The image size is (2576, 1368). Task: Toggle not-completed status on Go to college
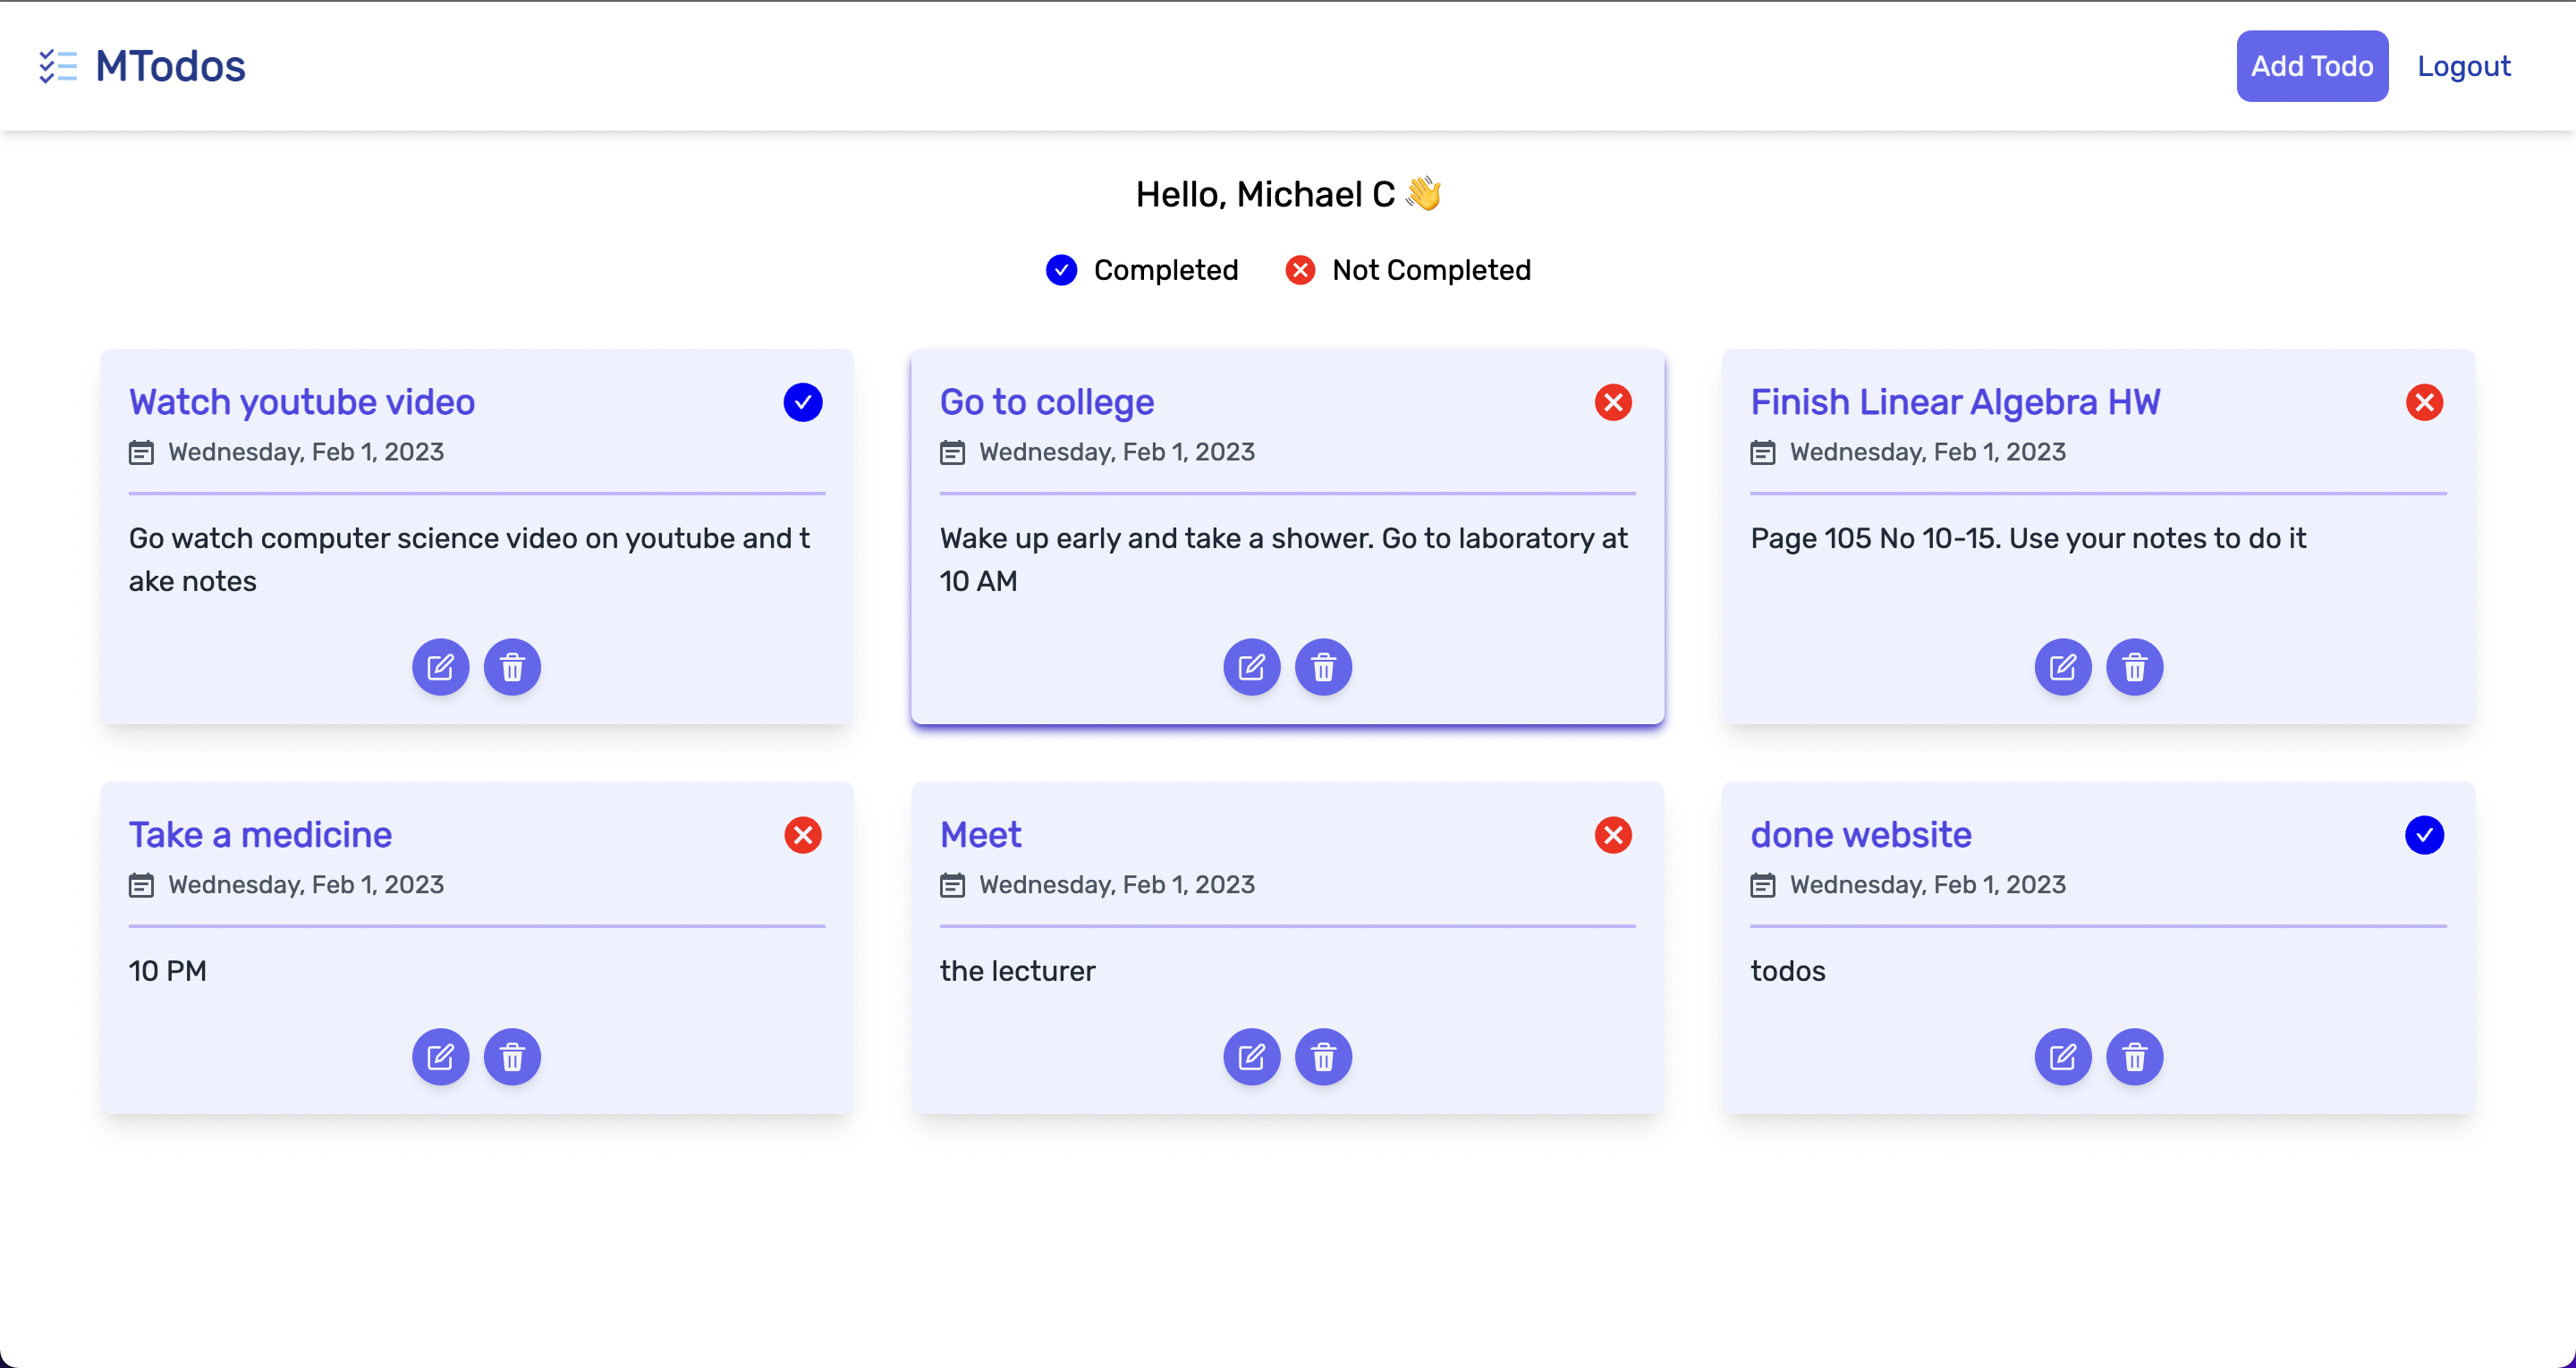1614,402
